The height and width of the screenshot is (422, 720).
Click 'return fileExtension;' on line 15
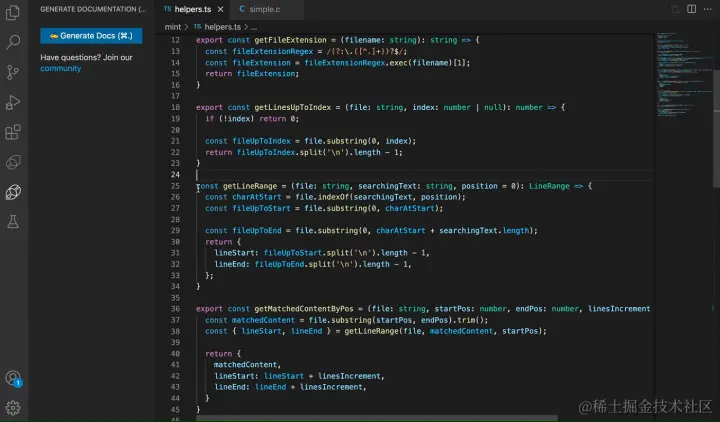pyautogui.click(x=252, y=73)
